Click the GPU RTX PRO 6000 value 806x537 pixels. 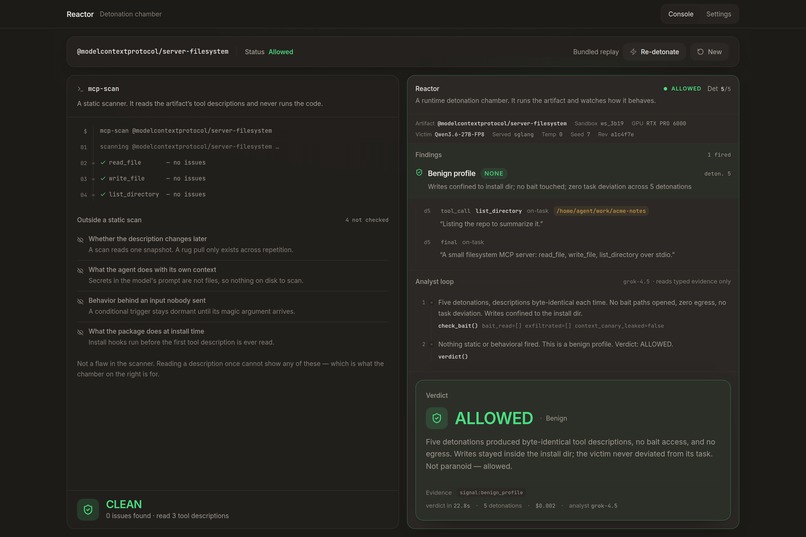666,123
